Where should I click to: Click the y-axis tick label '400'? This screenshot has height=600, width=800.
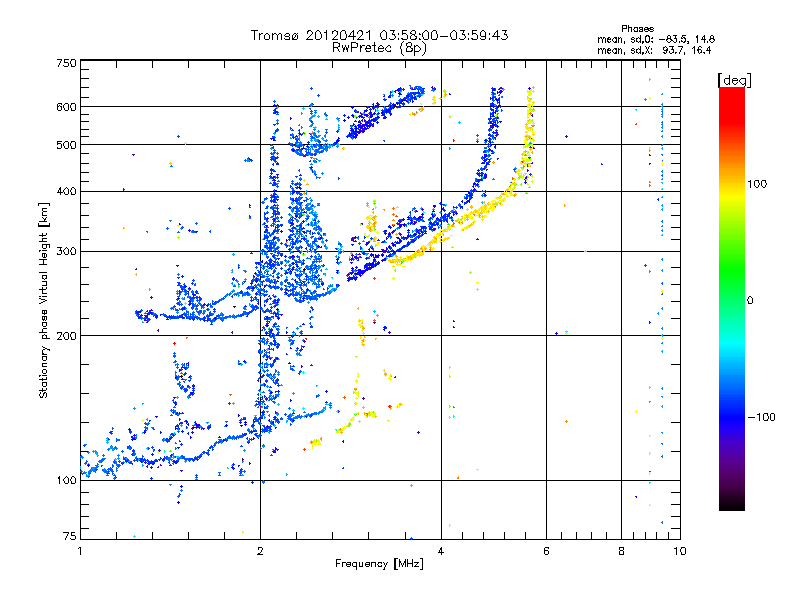click(67, 192)
